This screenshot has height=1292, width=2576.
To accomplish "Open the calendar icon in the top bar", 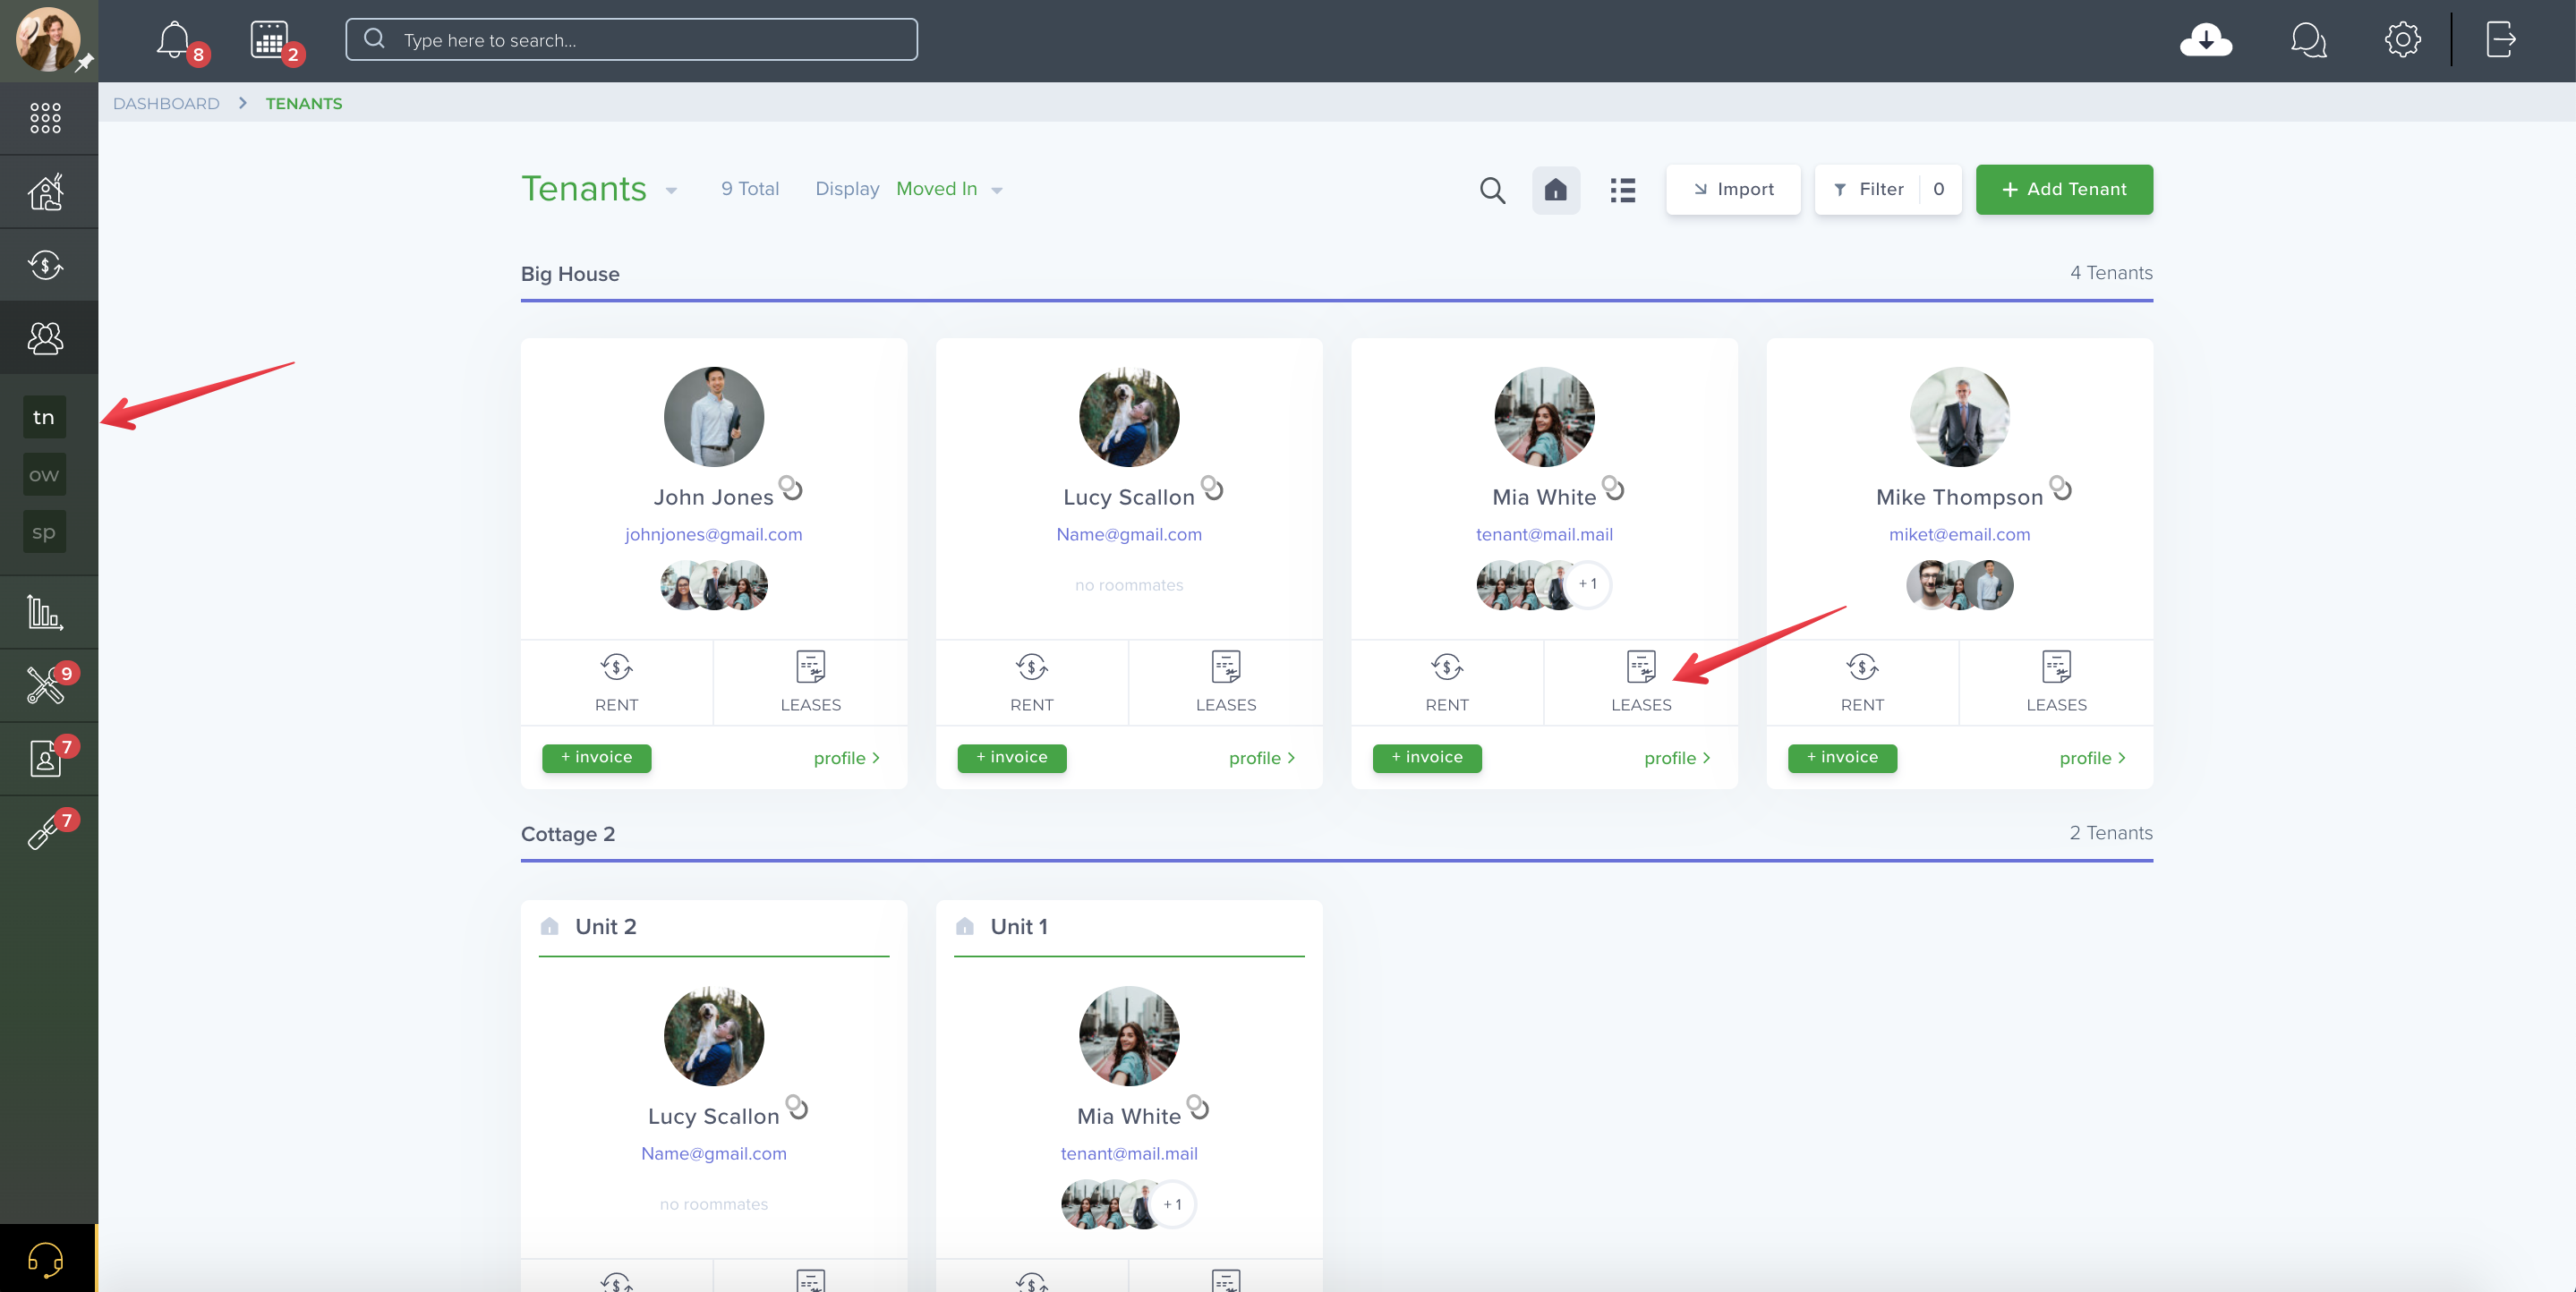I will tap(269, 40).
